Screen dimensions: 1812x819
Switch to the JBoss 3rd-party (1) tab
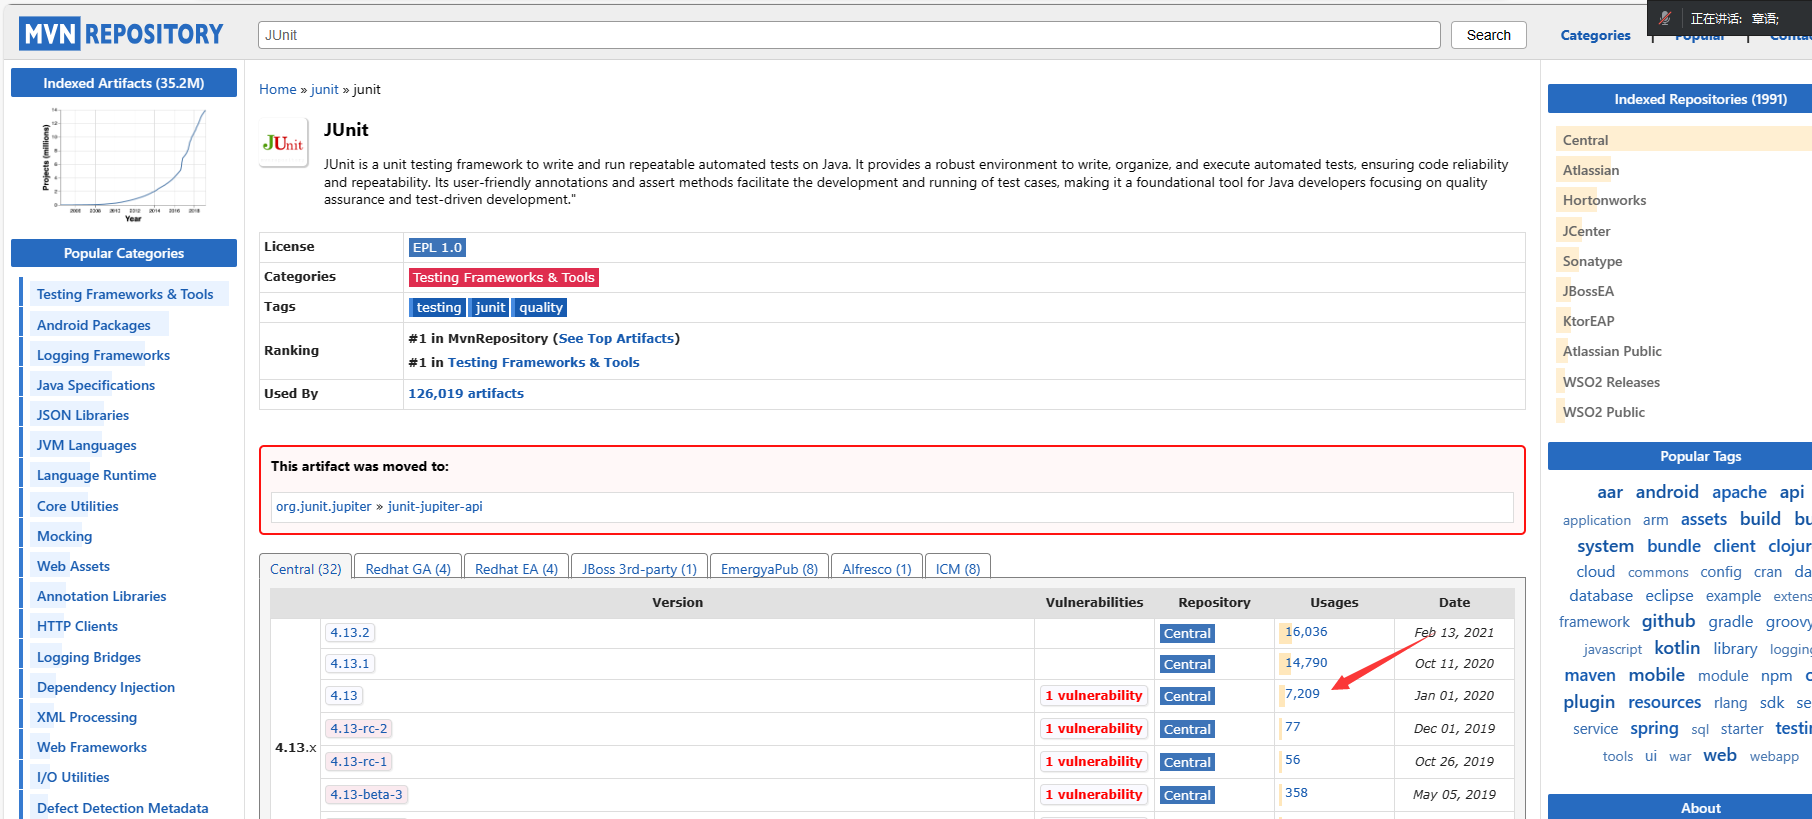point(639,568)
